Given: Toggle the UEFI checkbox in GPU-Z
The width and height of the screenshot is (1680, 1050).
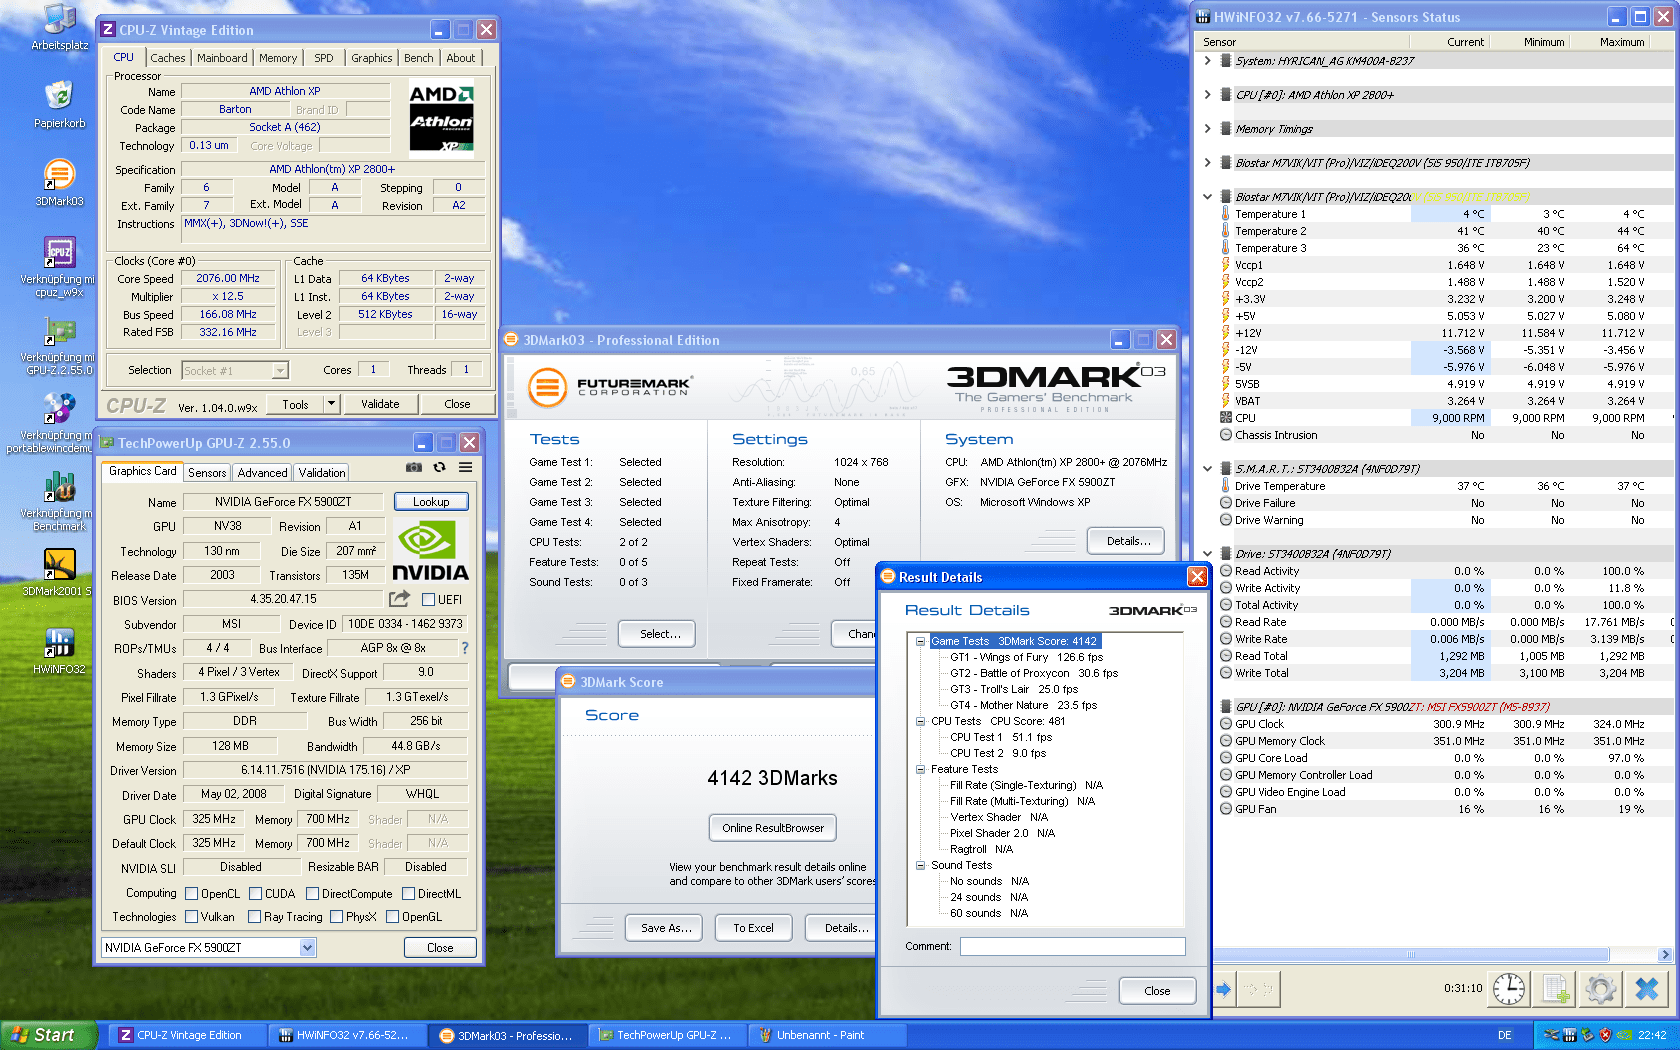Looking at the screenshot, I should pos(428,600).
